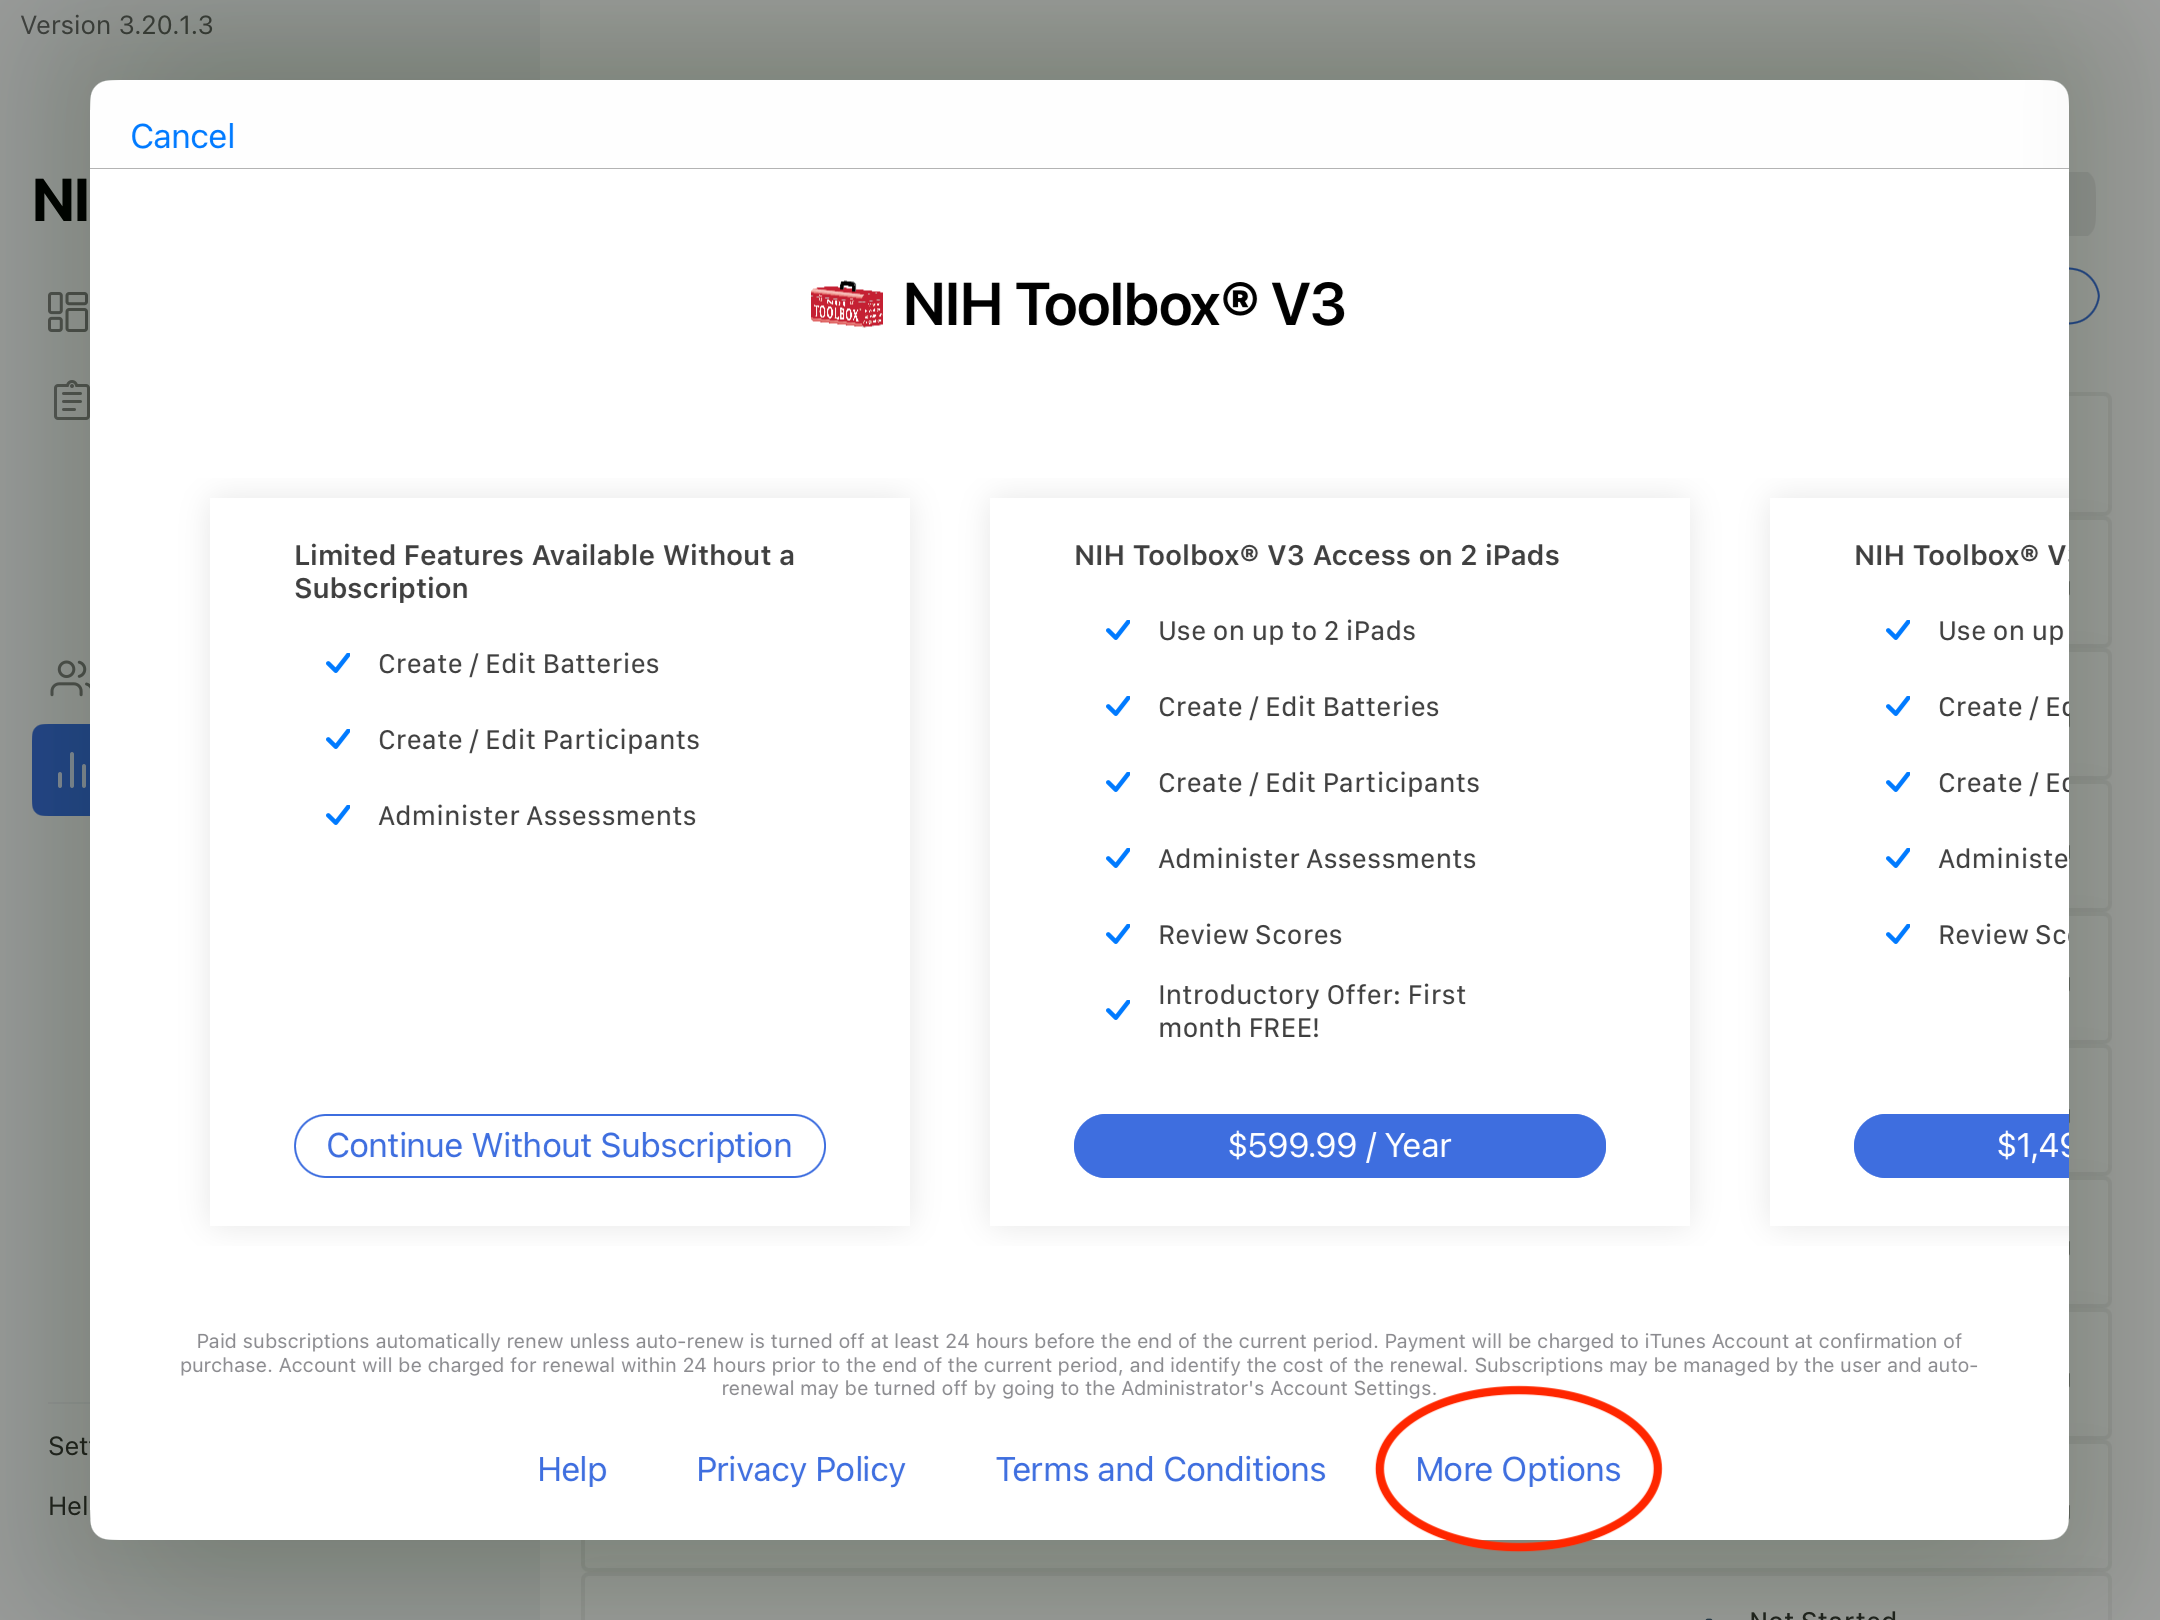This screenshot has height=1620, width=2160.
Task: Open the Help link at the dialog bottom
Action: 572,1469
